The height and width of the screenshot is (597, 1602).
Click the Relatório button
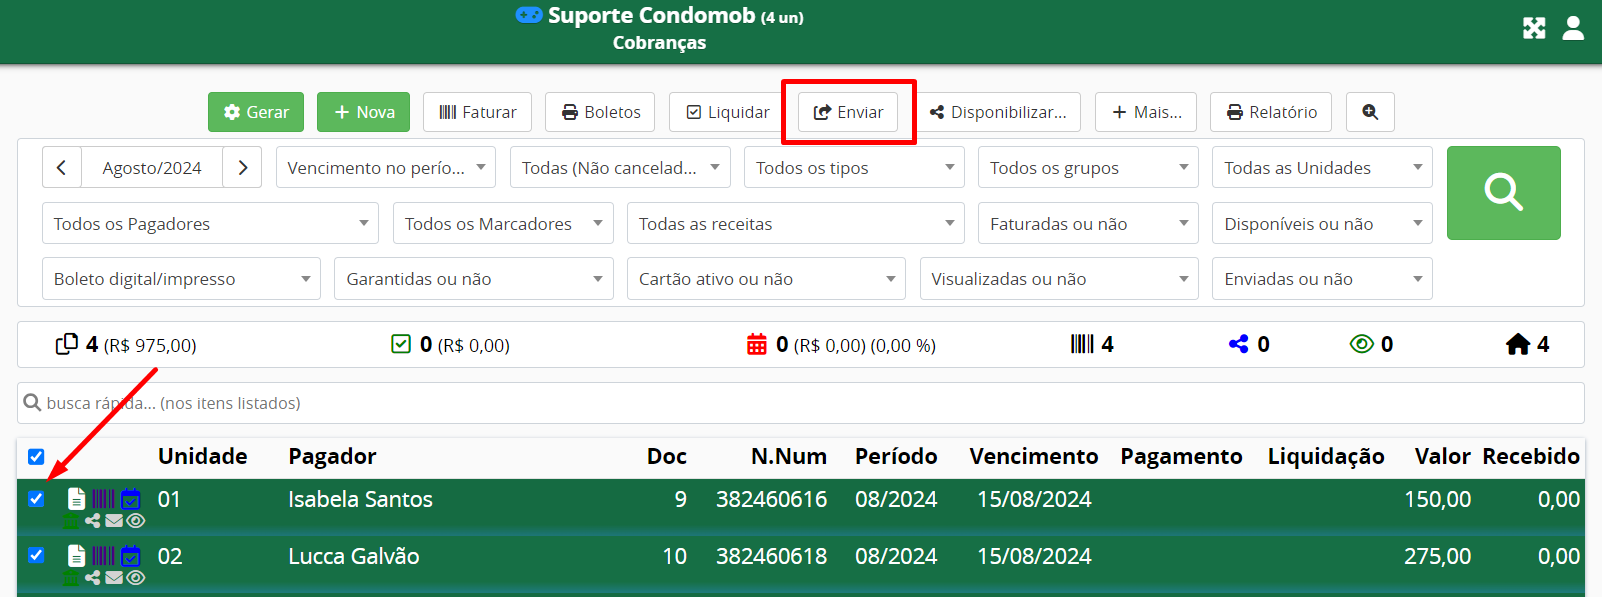(1271, 112)
